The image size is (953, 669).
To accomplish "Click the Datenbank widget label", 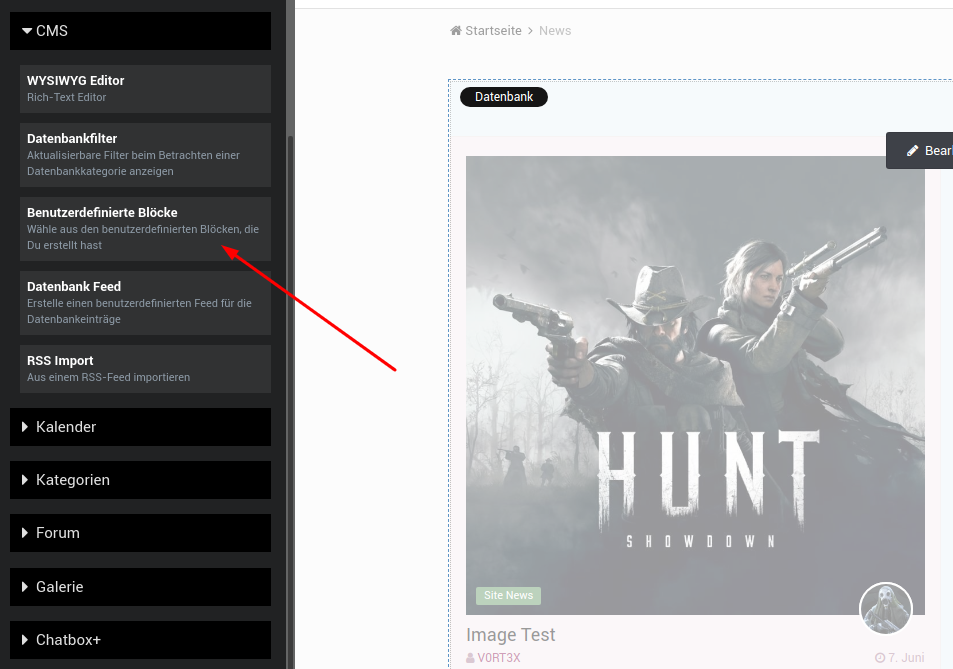I will (x=504, y=97).
